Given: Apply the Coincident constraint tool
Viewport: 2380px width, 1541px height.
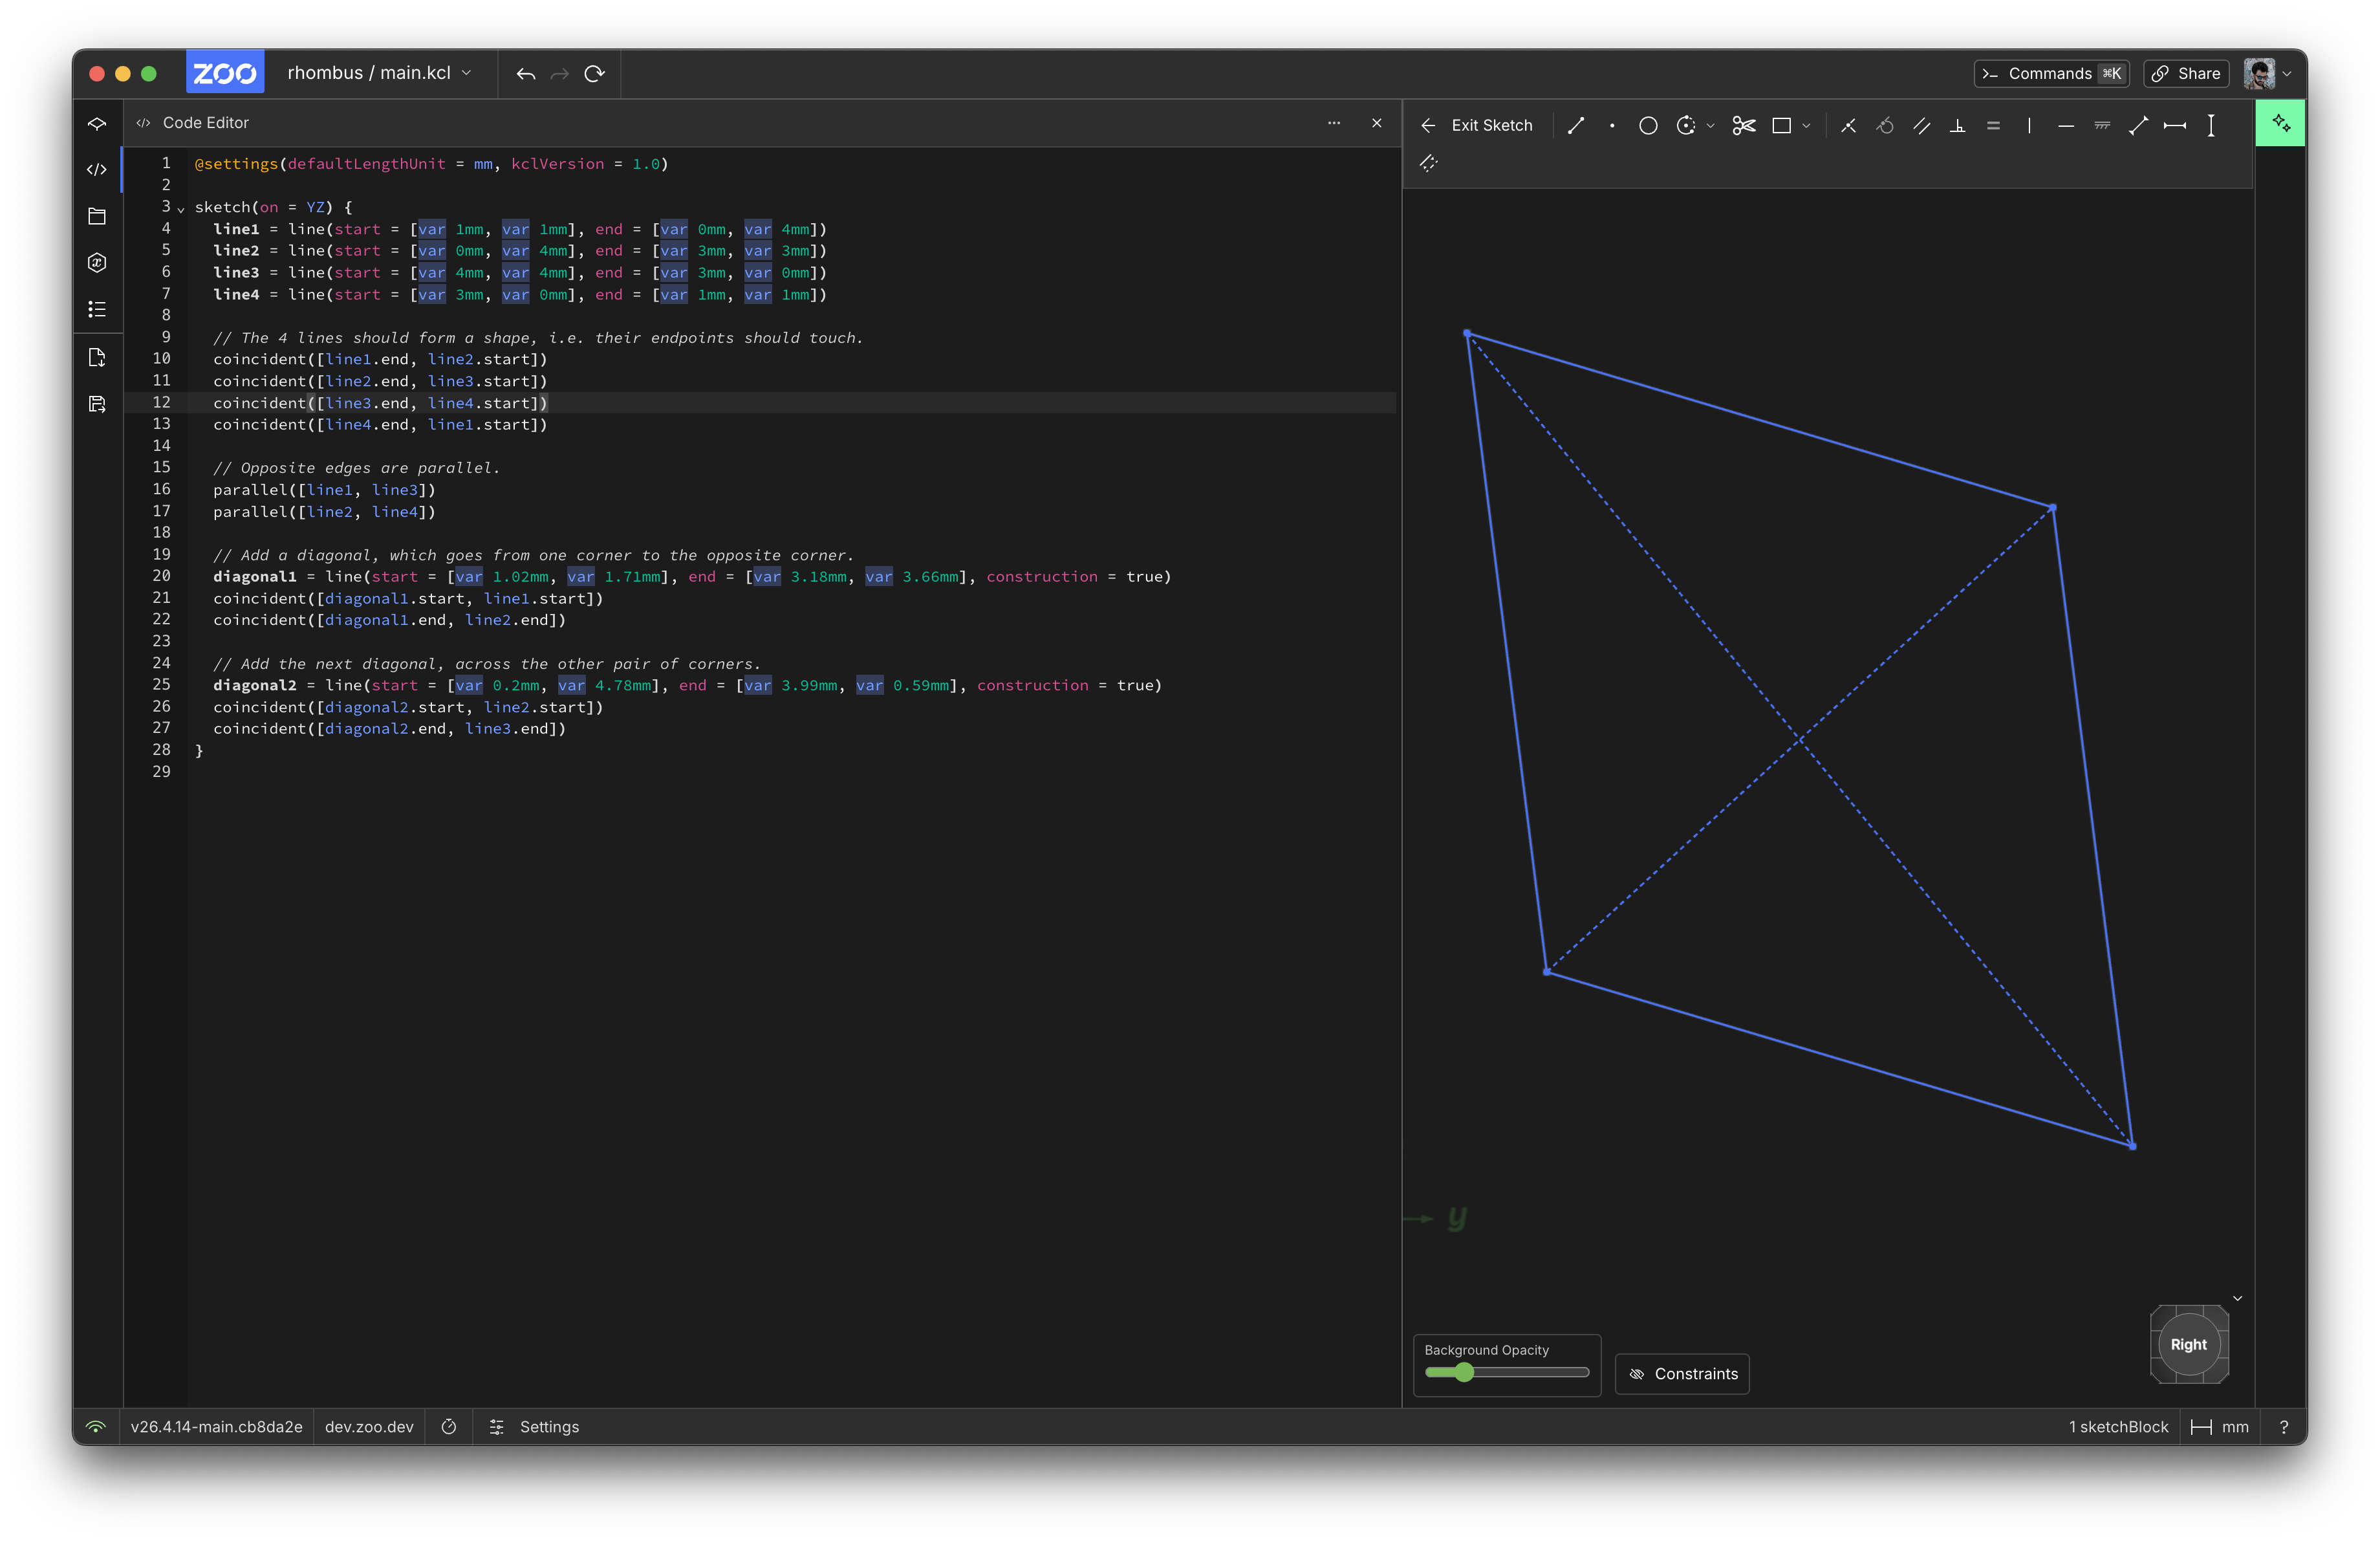Looking at the screenshot, I should point(1848,125).
